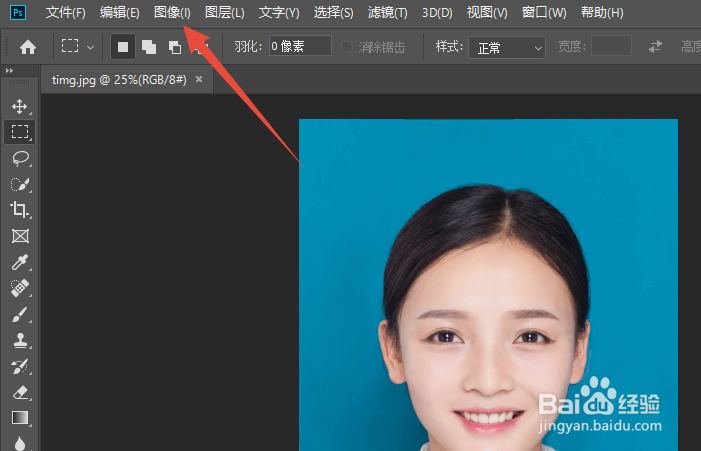
Task: Toggle the 消除锯齿 anti-alias checkbox
Action: pyautogui.click(x=346, y=46)
